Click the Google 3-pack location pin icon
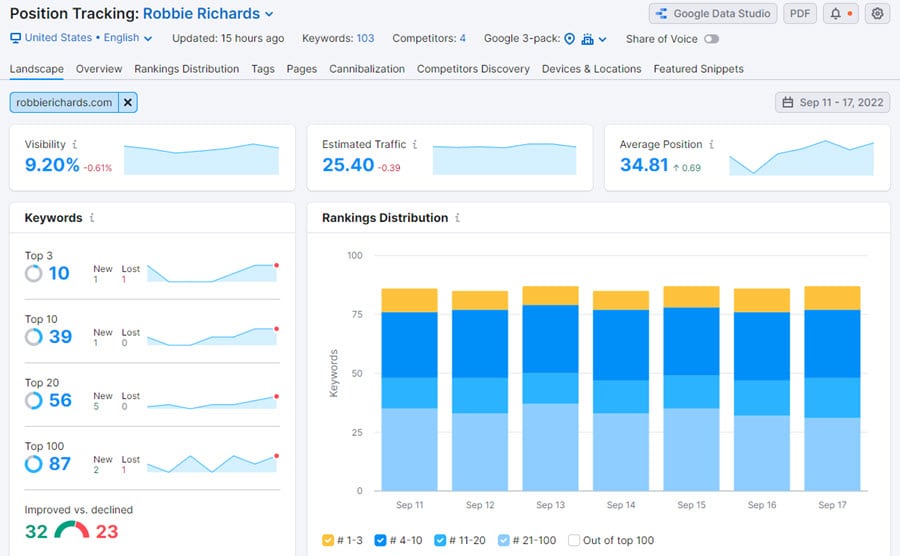This screenshot has width=900, height=556. click(569, 39)
